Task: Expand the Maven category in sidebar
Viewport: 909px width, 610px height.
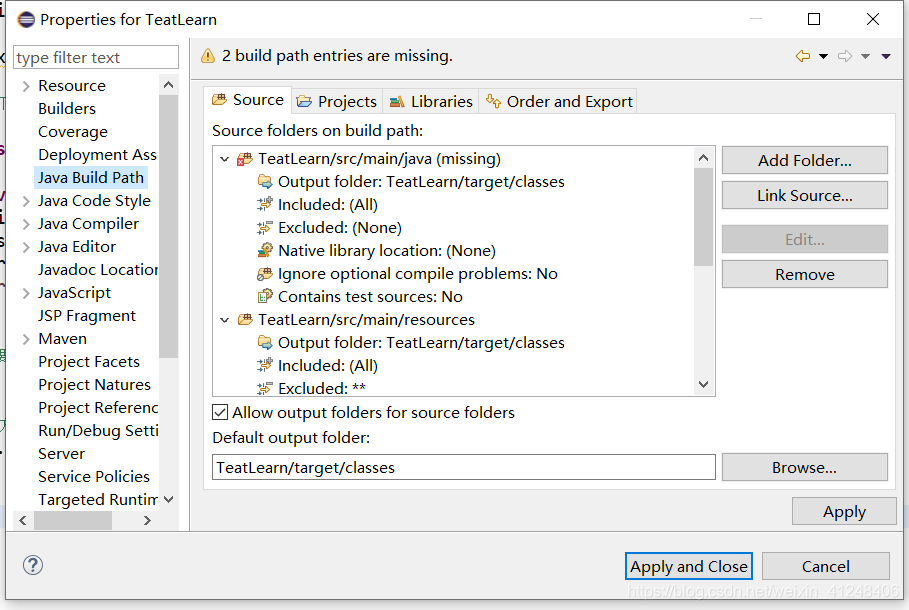Action: tap(26, 339)
